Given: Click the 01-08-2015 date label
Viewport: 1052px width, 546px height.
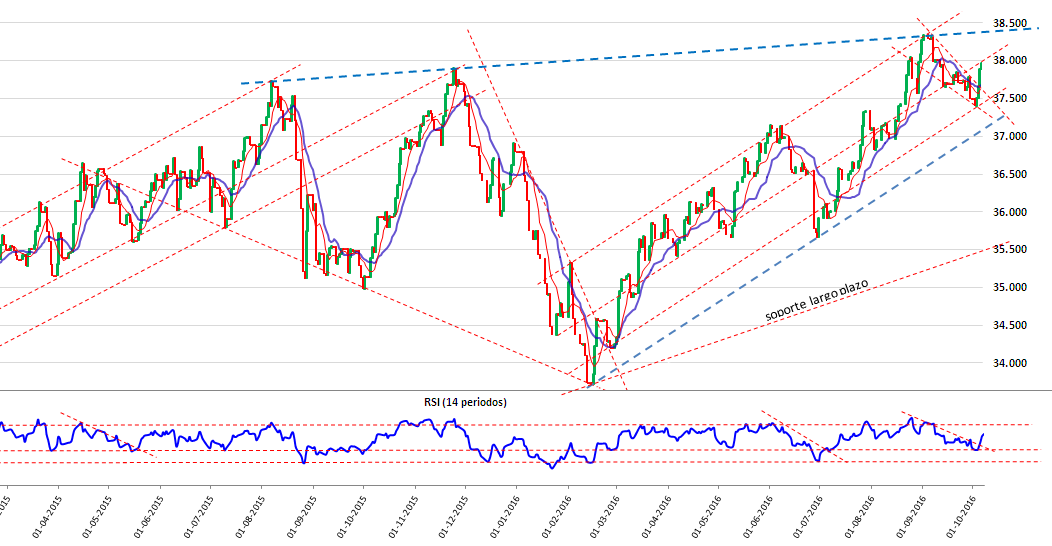Looking at the screenshot, I should [x=250, y=518].
